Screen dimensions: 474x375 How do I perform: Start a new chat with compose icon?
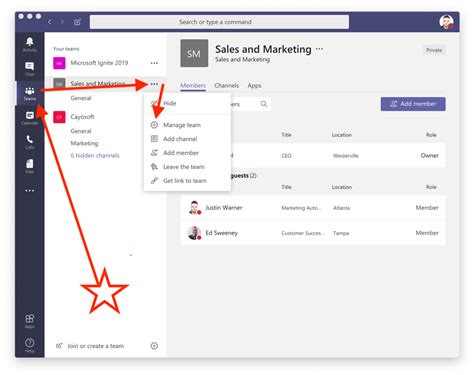click(x=77, y=22)
